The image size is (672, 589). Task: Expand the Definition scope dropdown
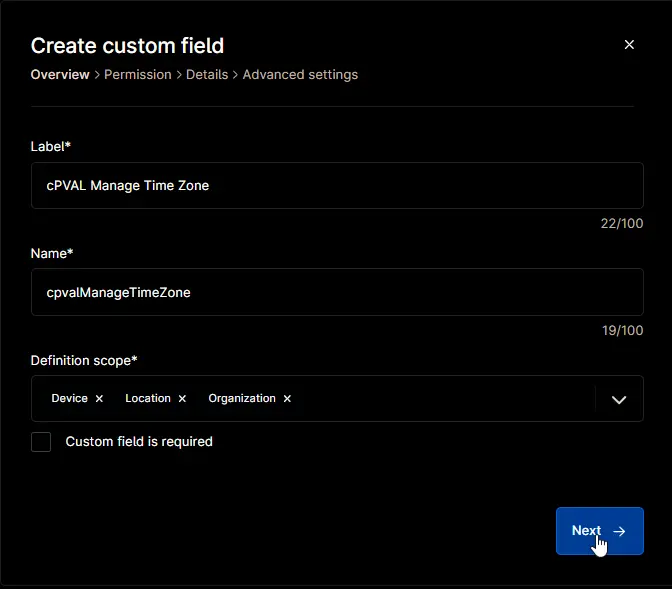click(618, 400)
